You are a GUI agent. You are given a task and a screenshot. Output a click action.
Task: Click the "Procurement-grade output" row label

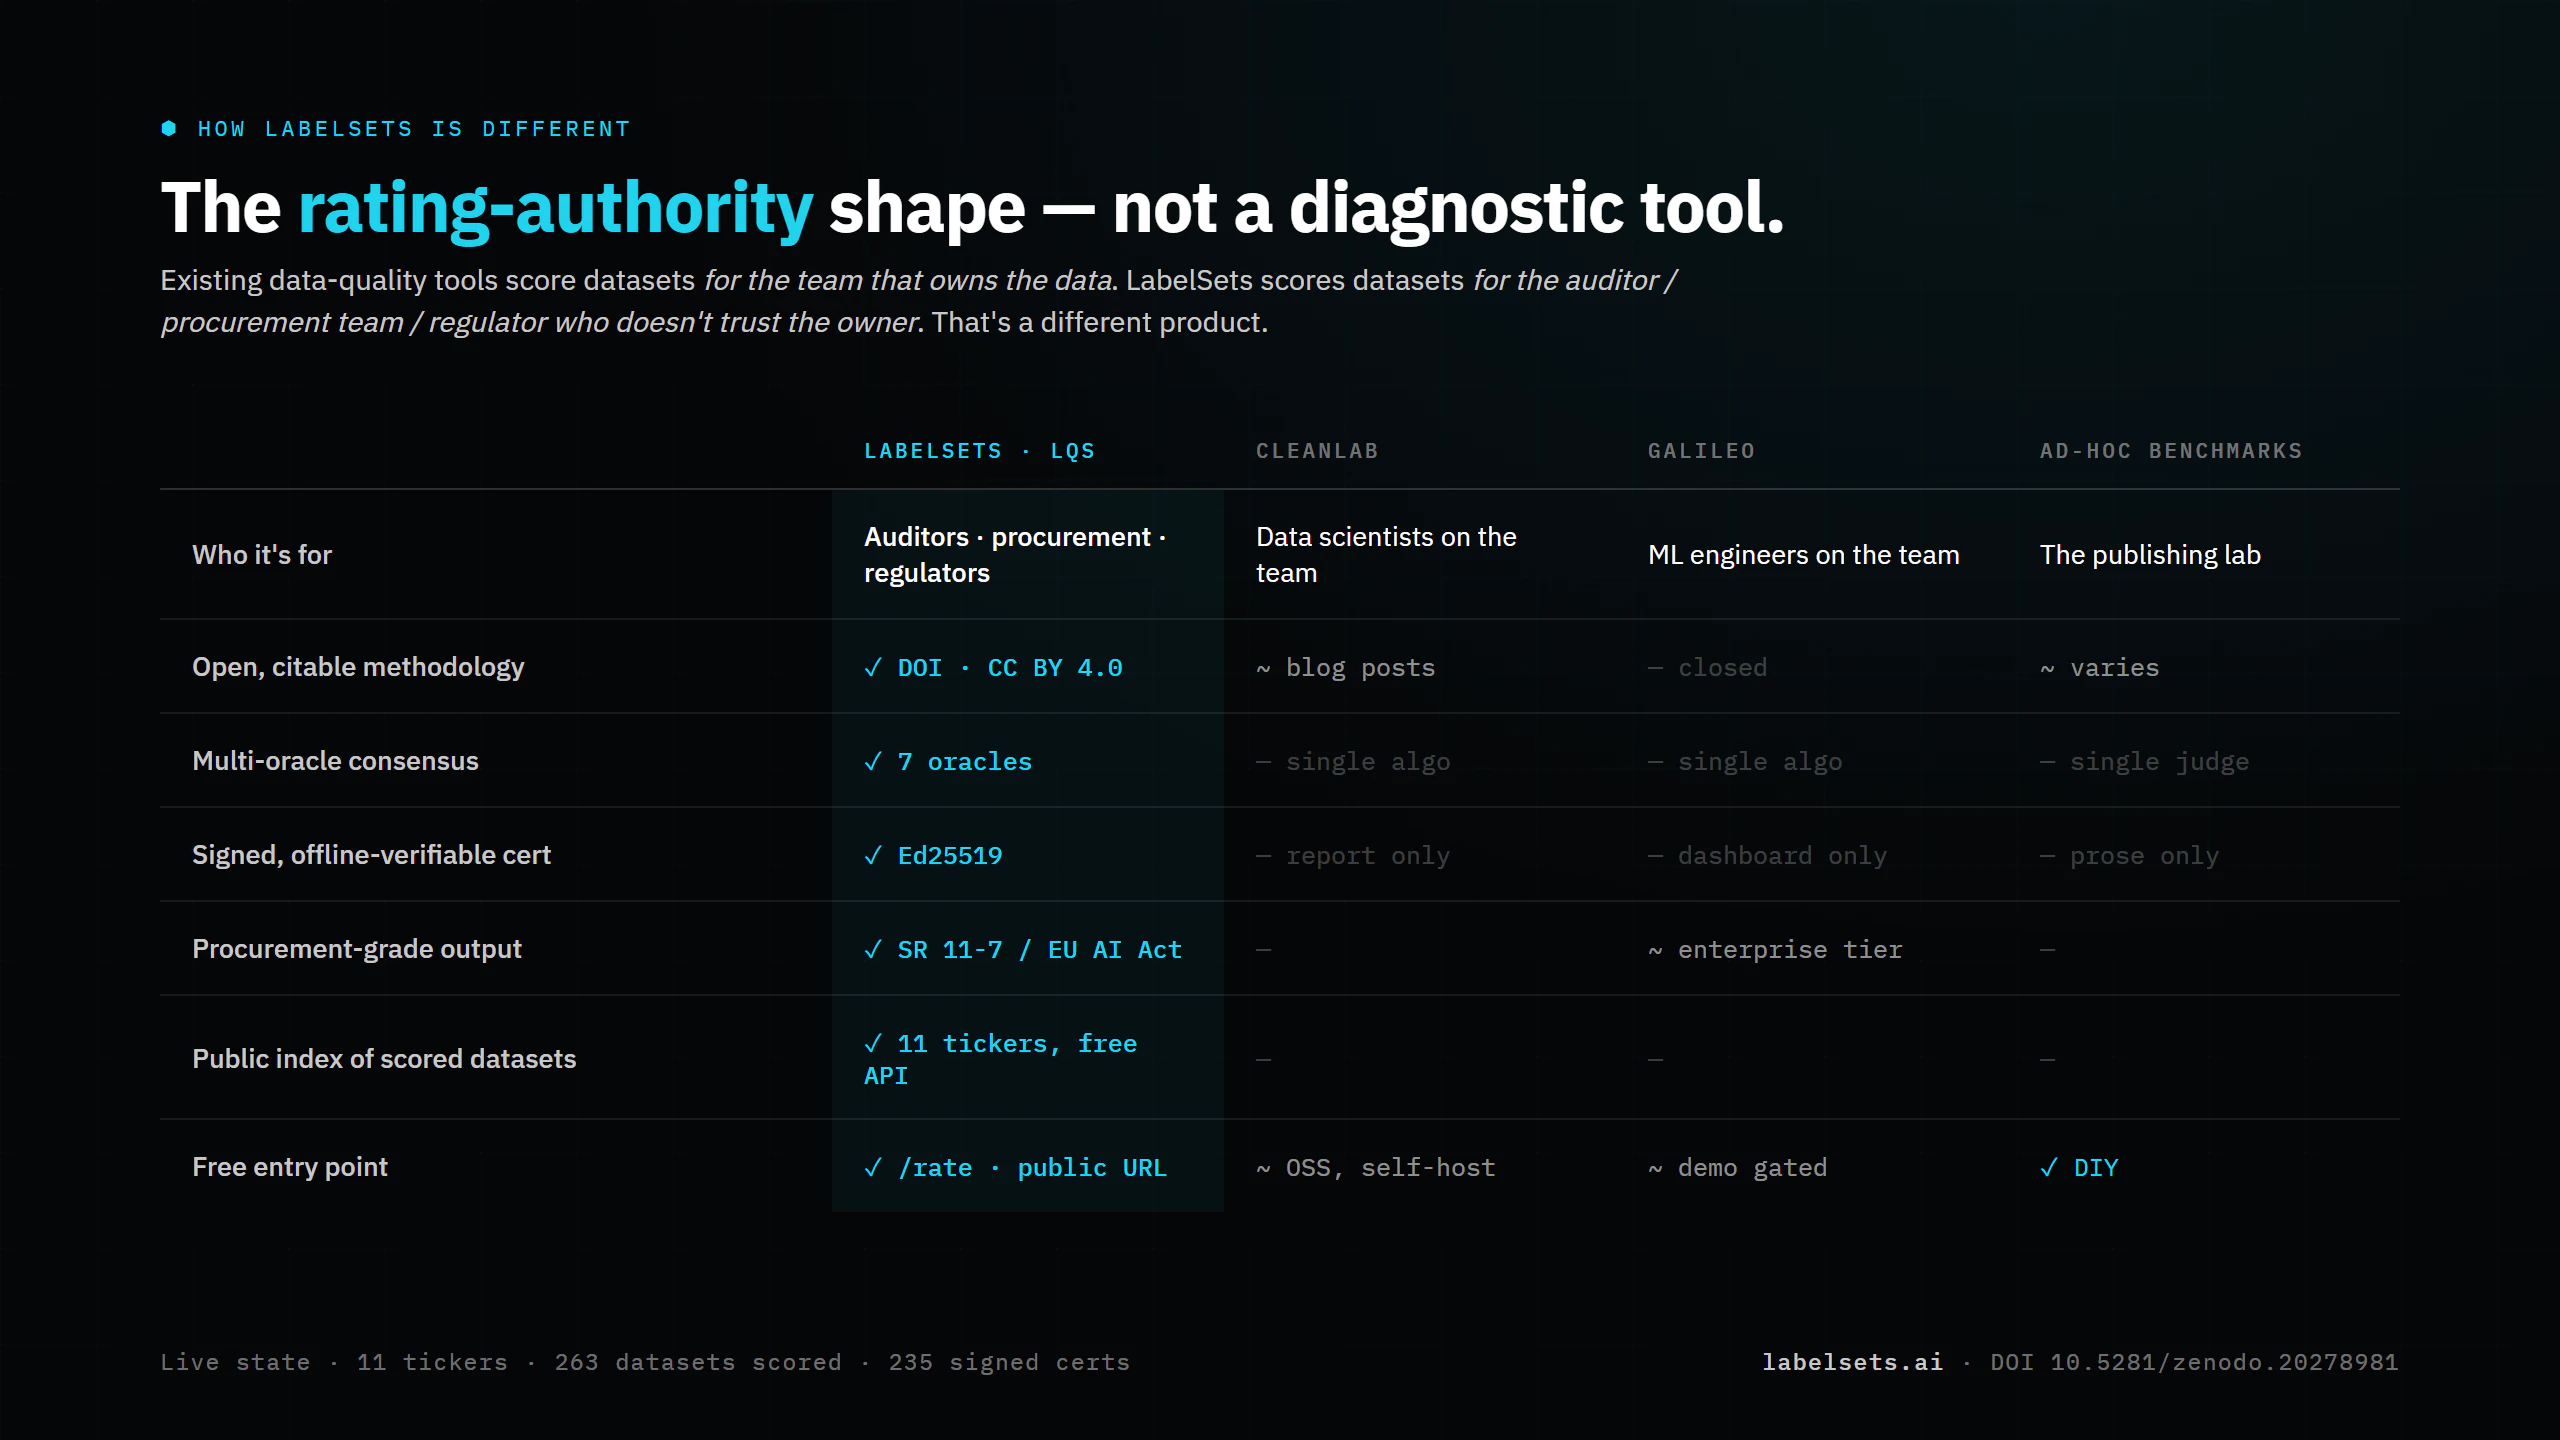tap(357, 949)
